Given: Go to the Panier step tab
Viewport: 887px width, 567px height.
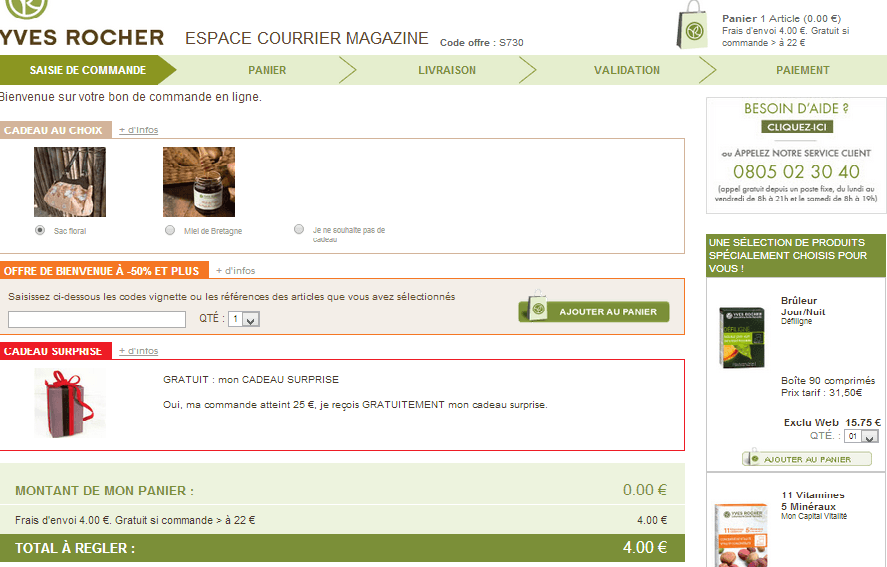Looking at the screenshot, I should [267, 70].
